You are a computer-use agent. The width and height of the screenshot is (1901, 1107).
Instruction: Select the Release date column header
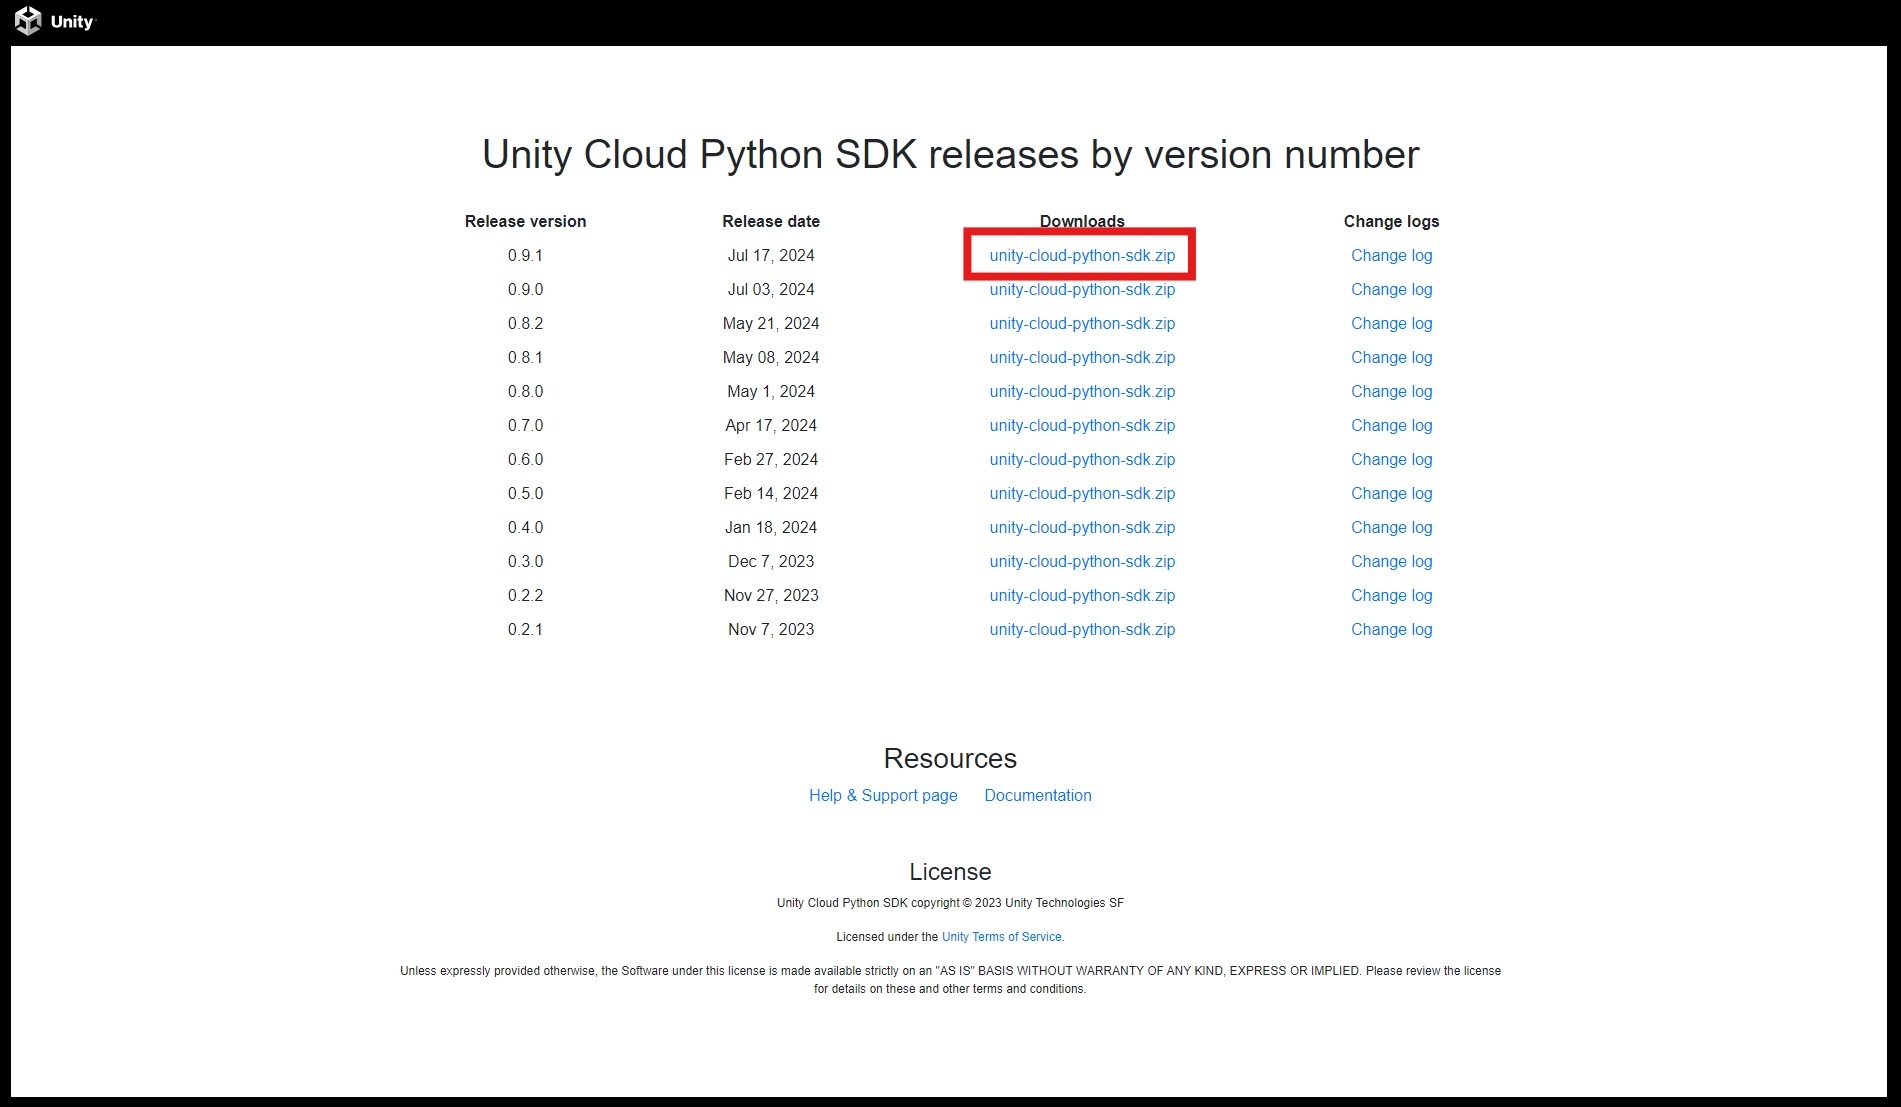[771, 221]
